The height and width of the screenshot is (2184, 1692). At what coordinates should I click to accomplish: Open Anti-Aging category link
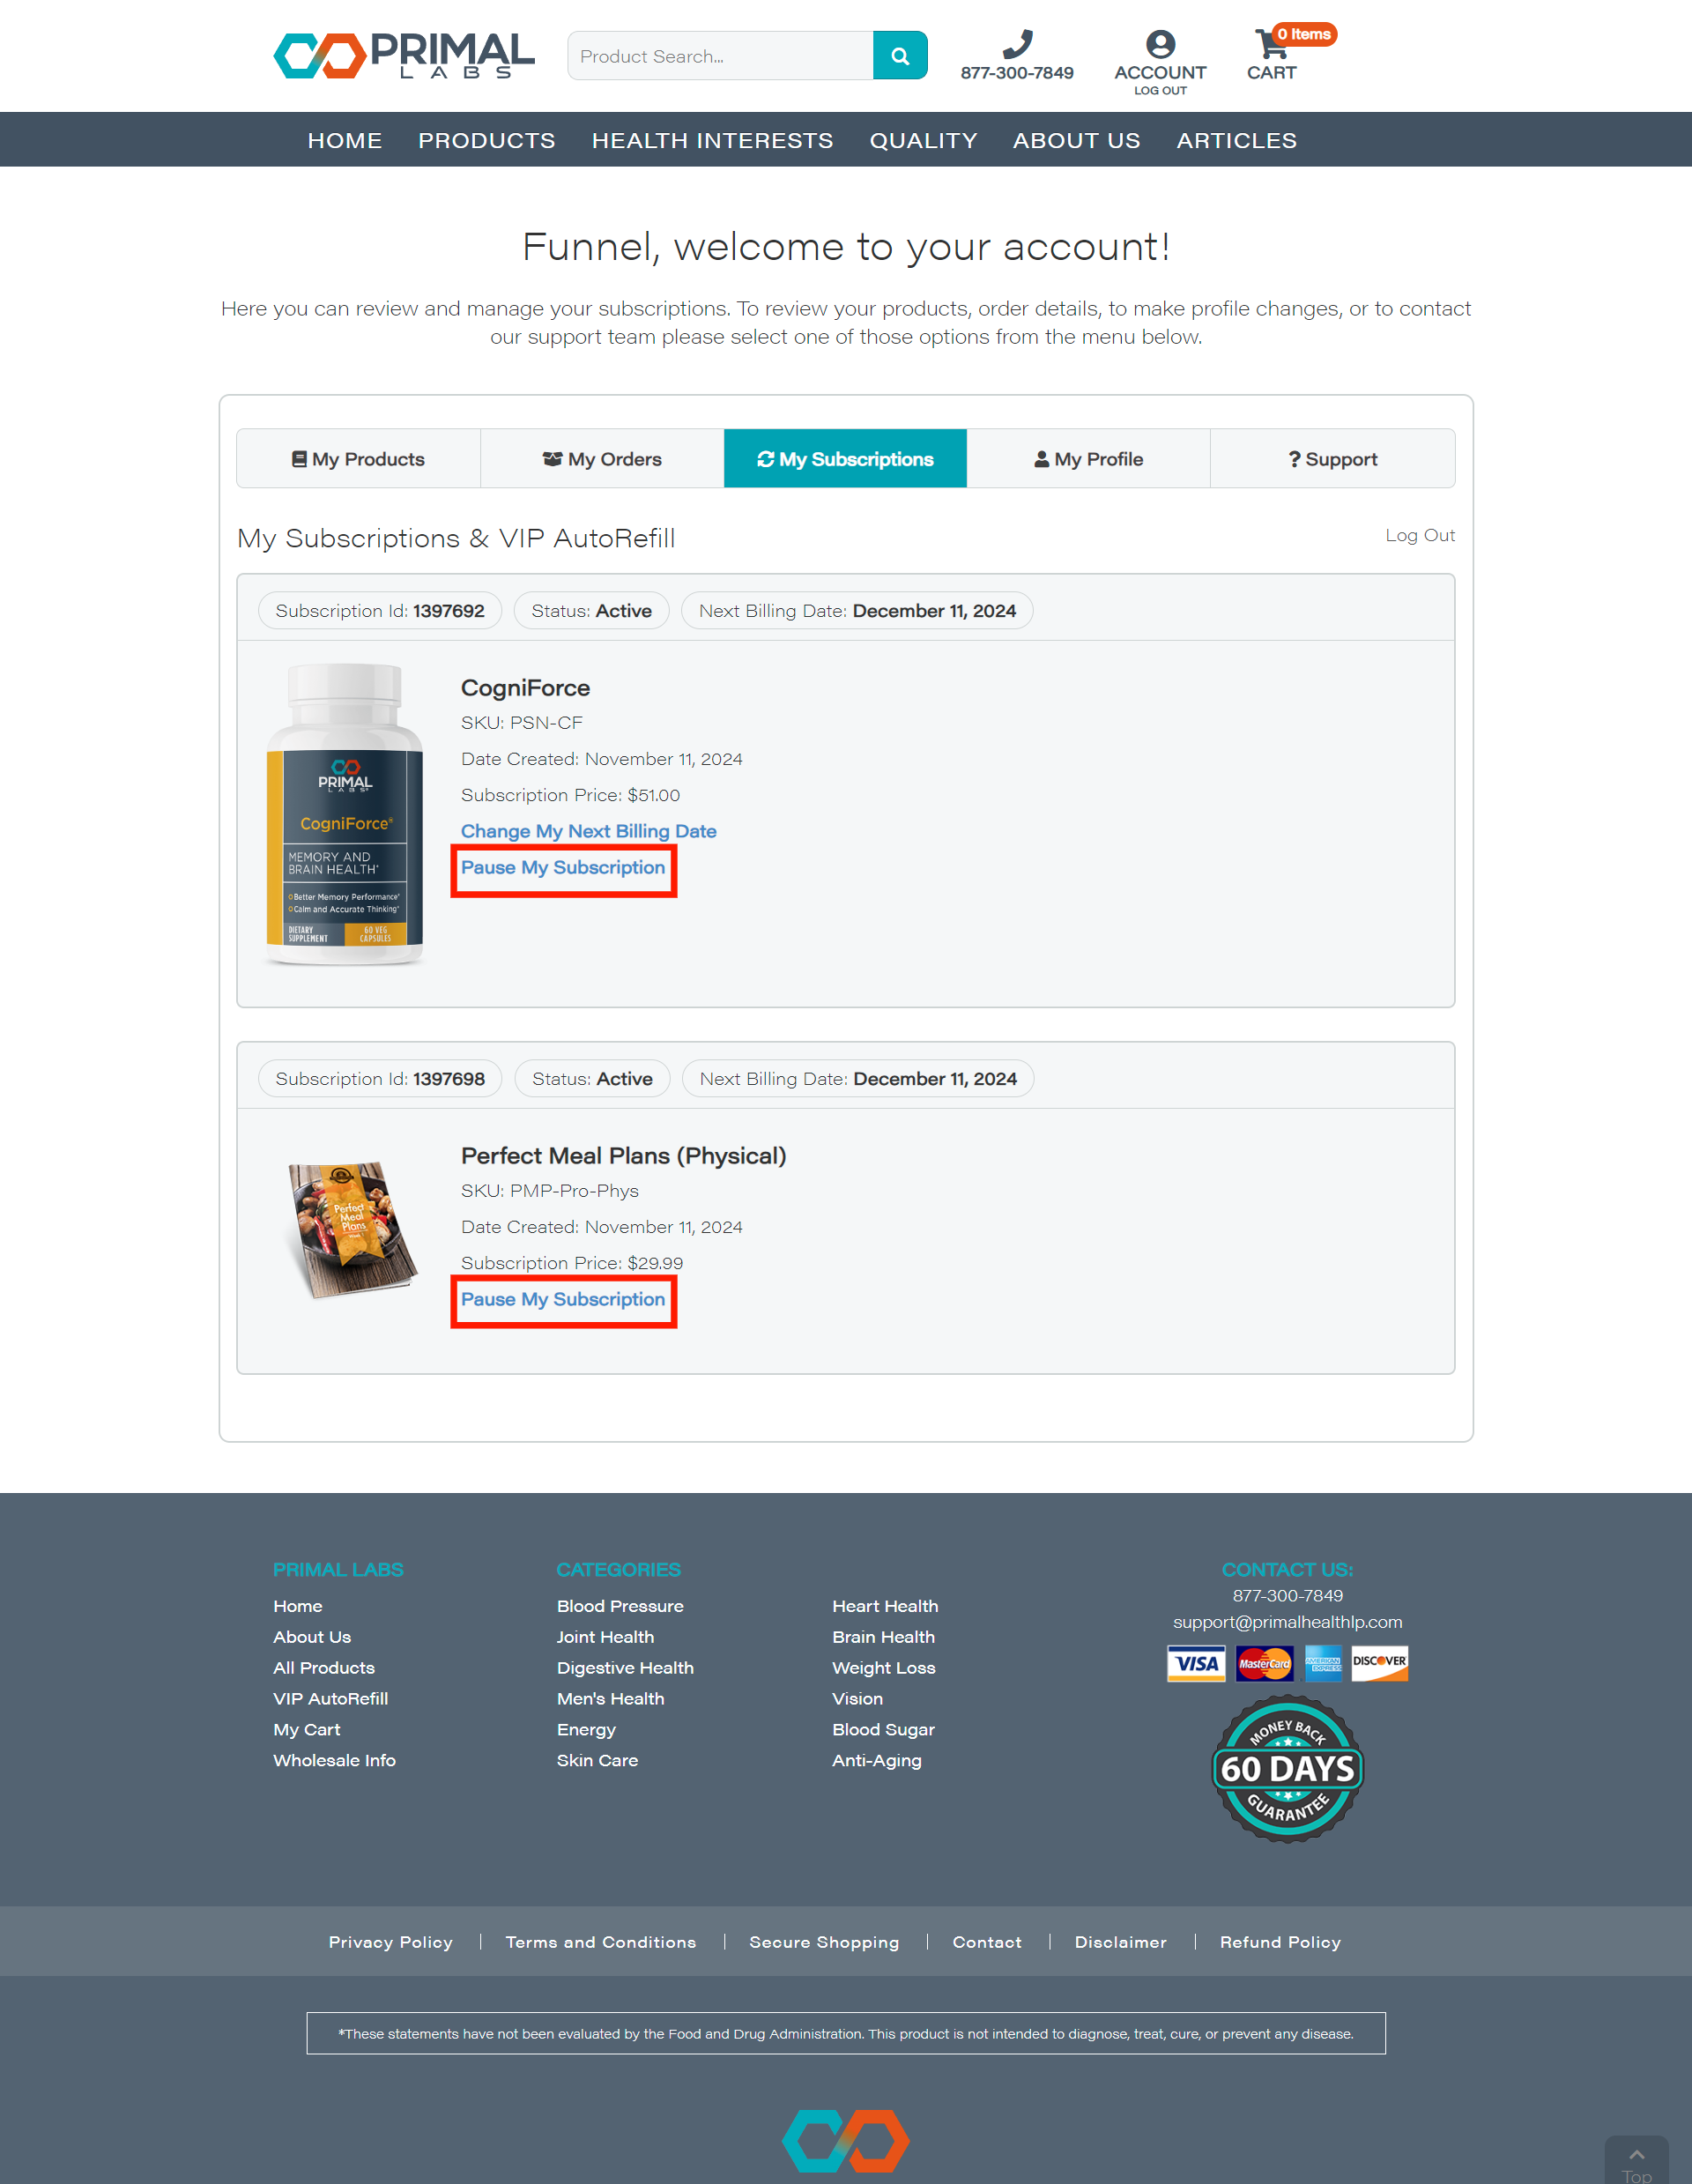877,1761
